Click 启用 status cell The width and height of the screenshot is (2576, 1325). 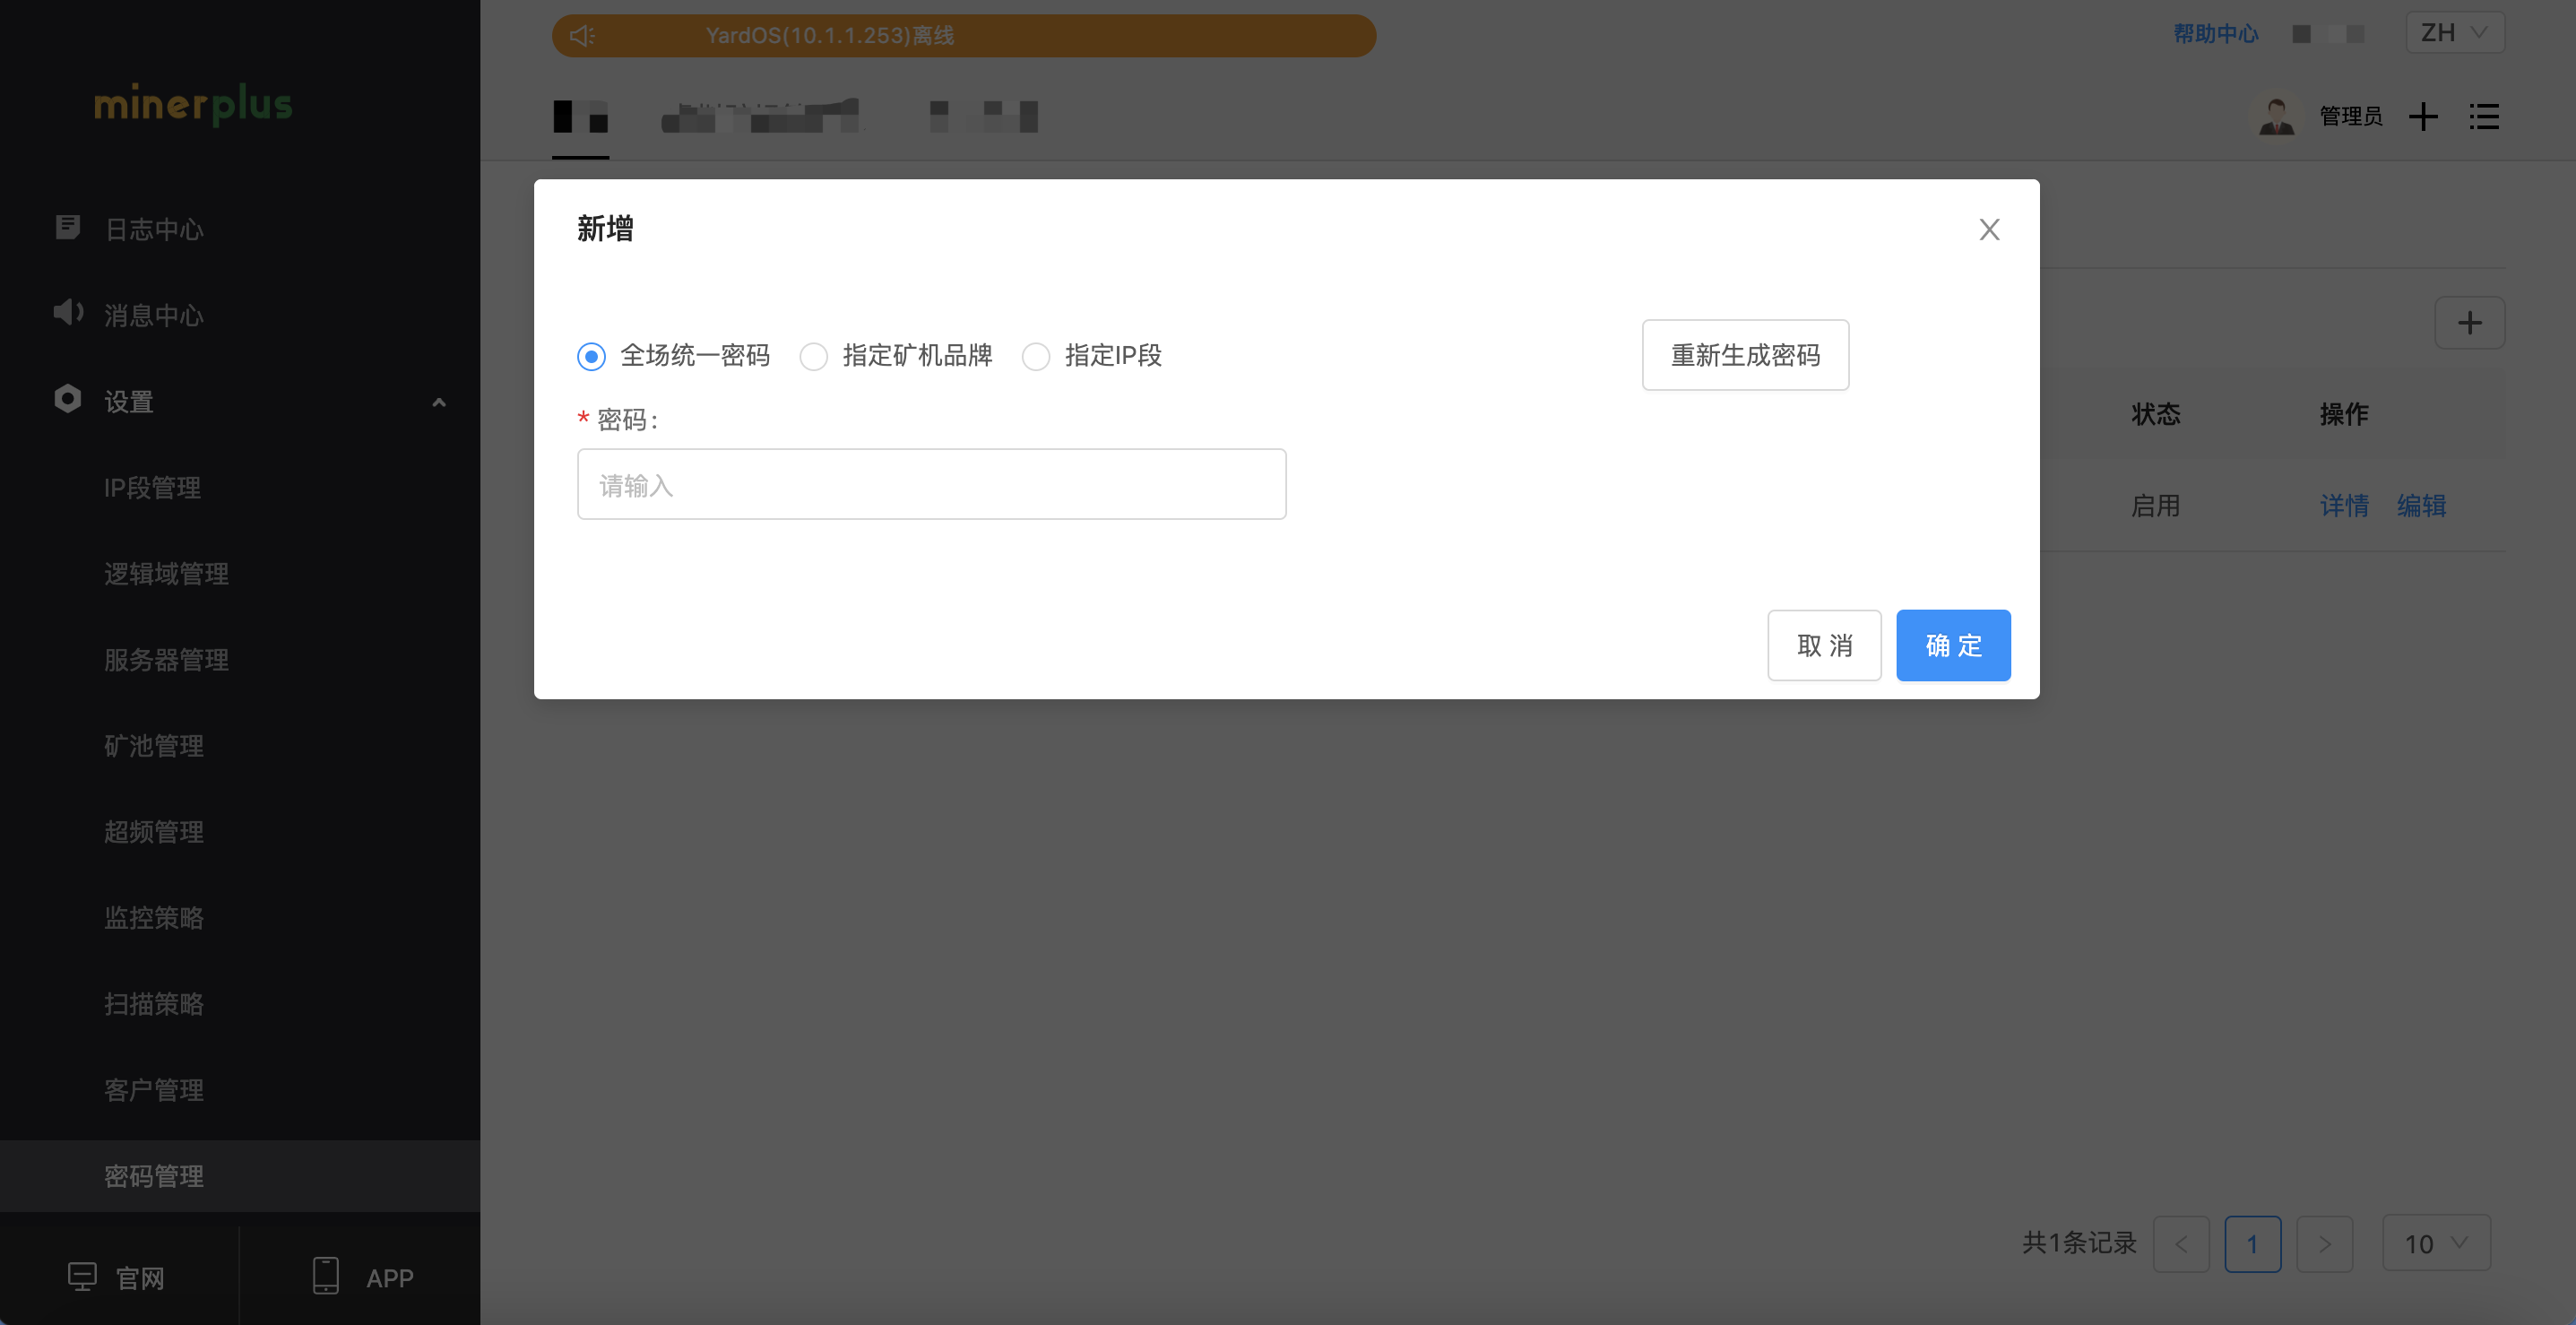coord(2155,506)
